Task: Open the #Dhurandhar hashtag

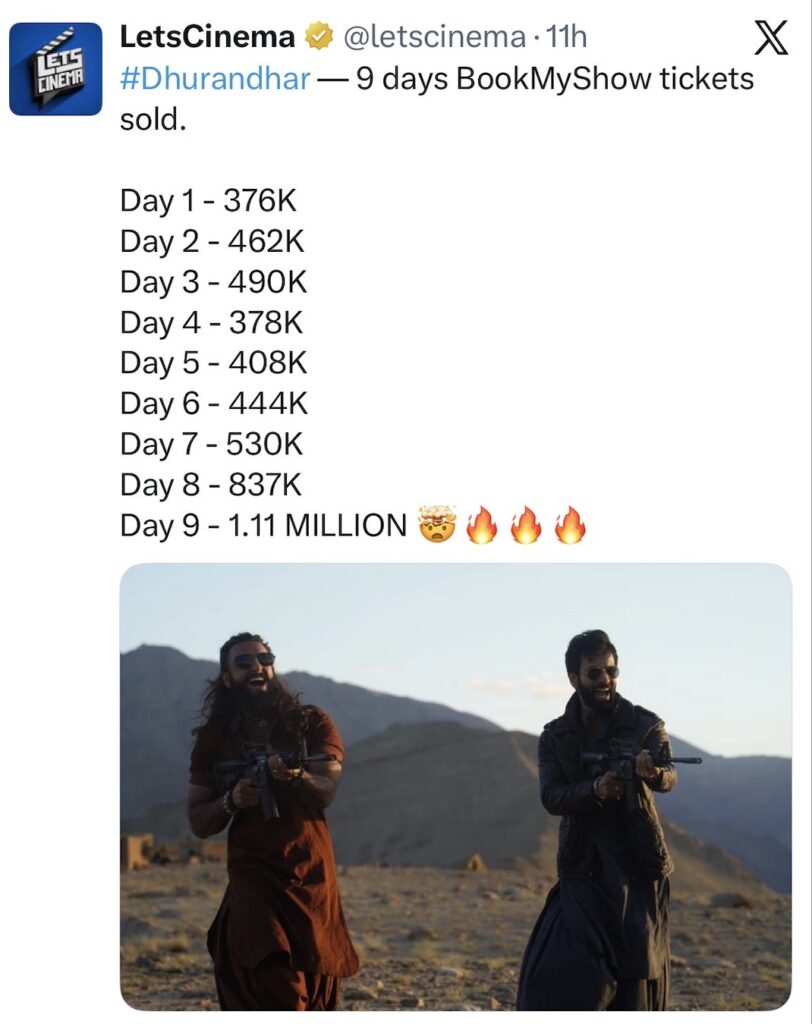Action: click(214, 79)
